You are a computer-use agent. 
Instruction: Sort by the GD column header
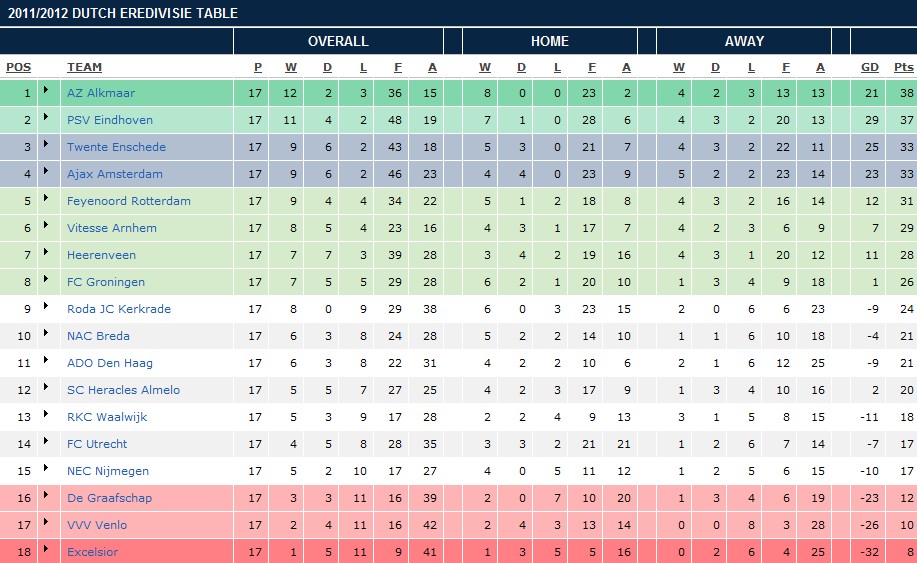(x=870, y=67)
